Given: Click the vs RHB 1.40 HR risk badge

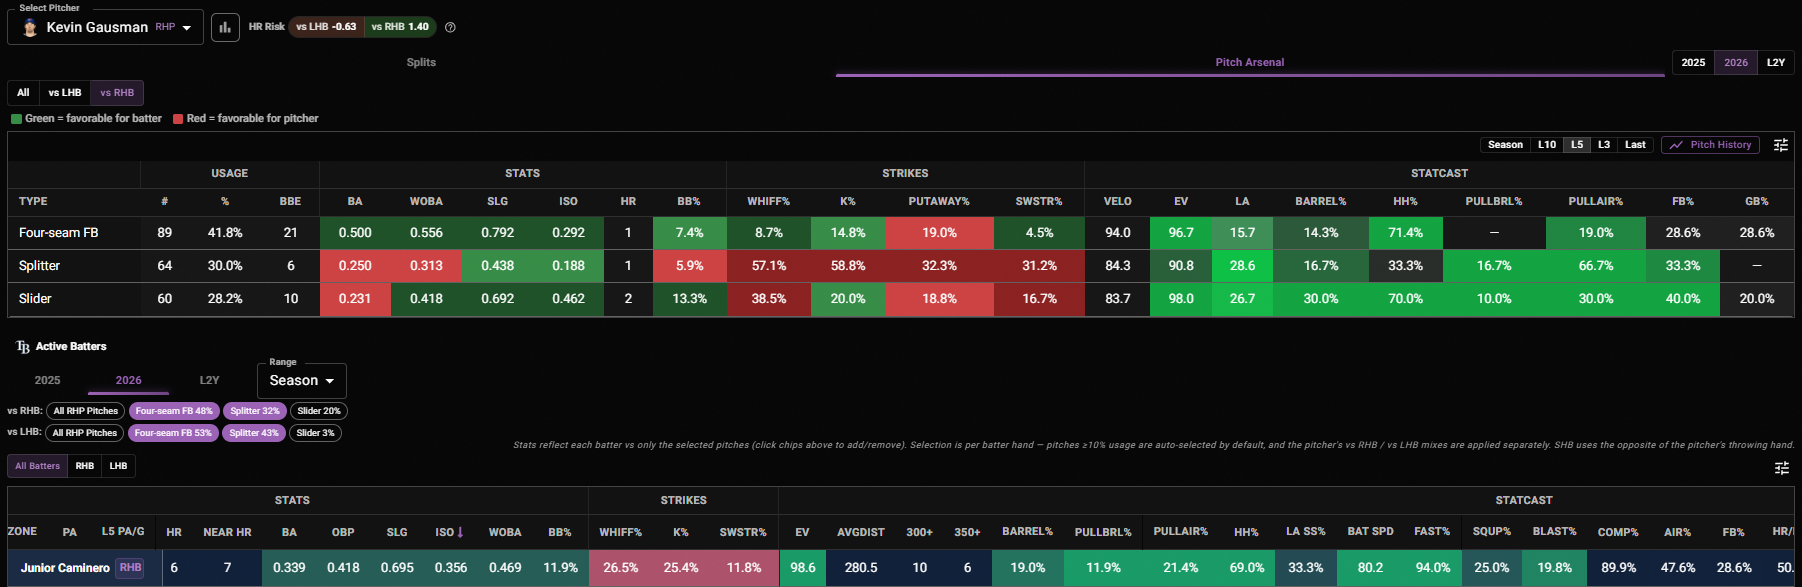Looking at the screenshot, I should pyautogui.click(x=400, y=27).
